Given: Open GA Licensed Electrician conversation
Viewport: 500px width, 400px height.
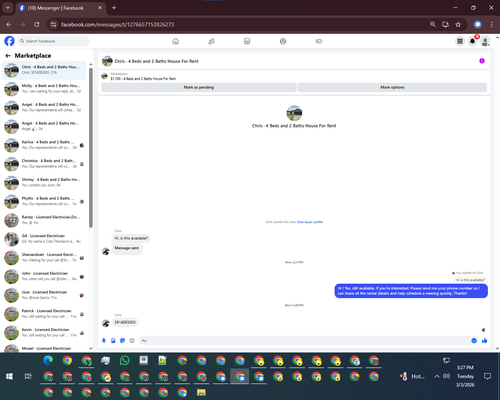Looking at the screenshot, I should click(44, 239).
